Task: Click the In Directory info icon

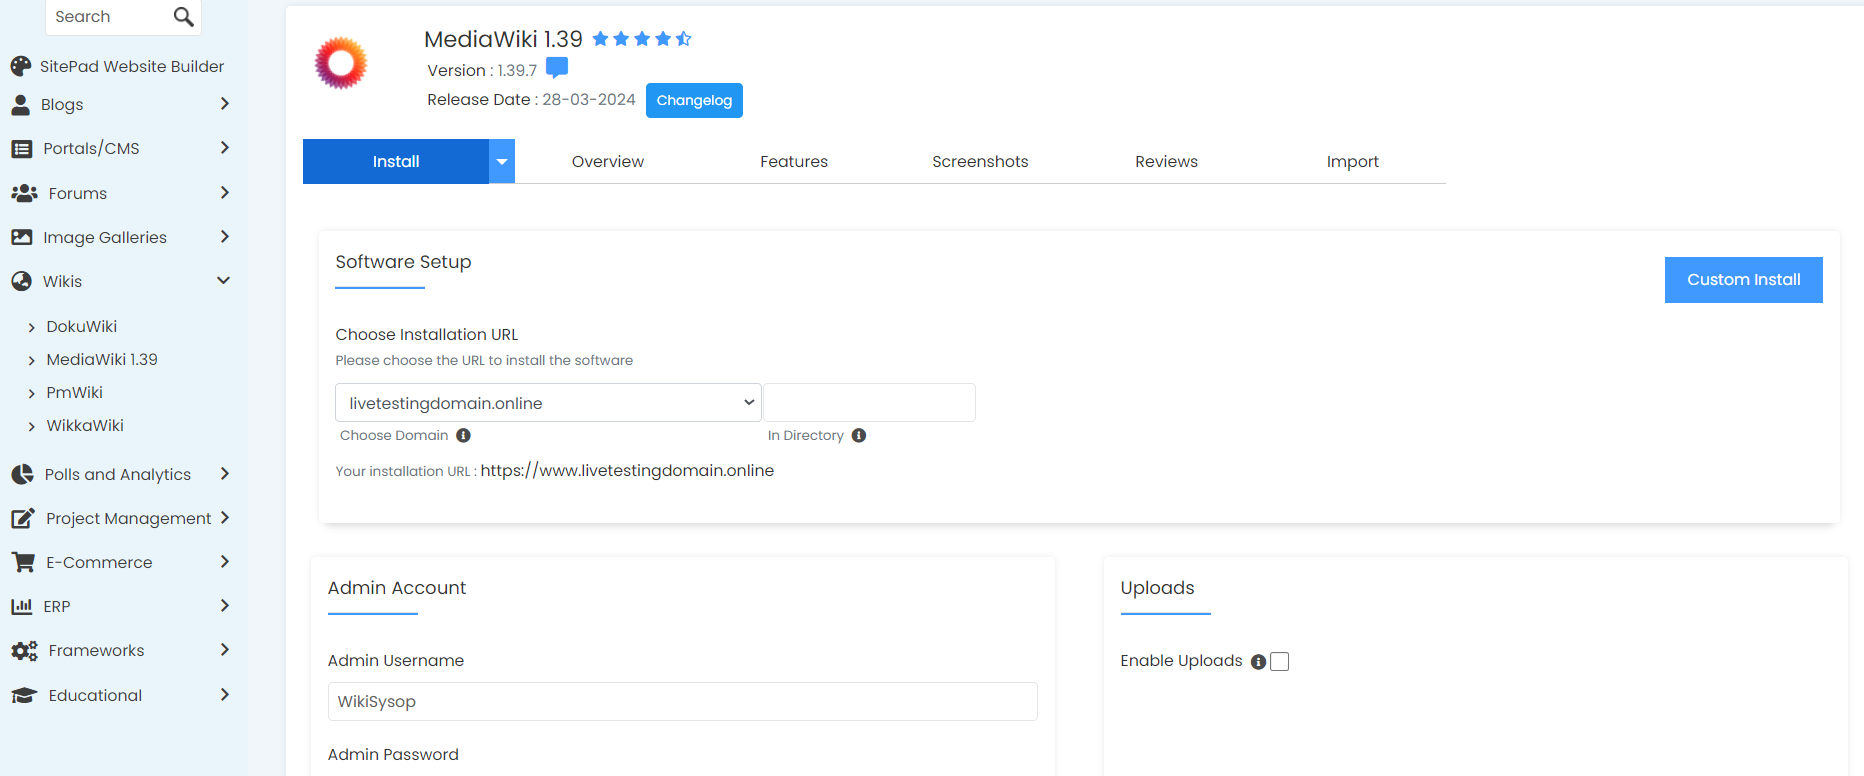Action: tap(859, 435)
